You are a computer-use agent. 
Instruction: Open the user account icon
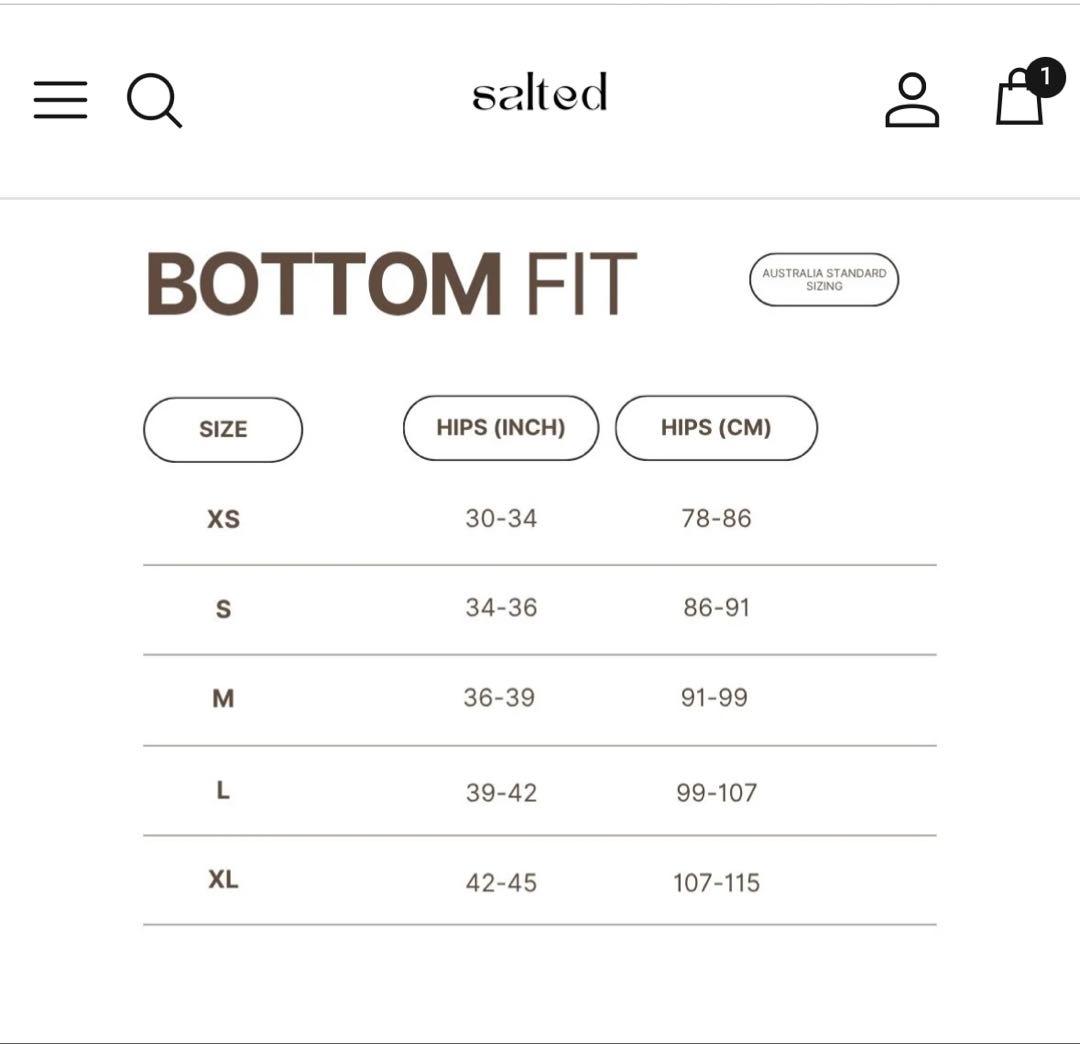911,99
